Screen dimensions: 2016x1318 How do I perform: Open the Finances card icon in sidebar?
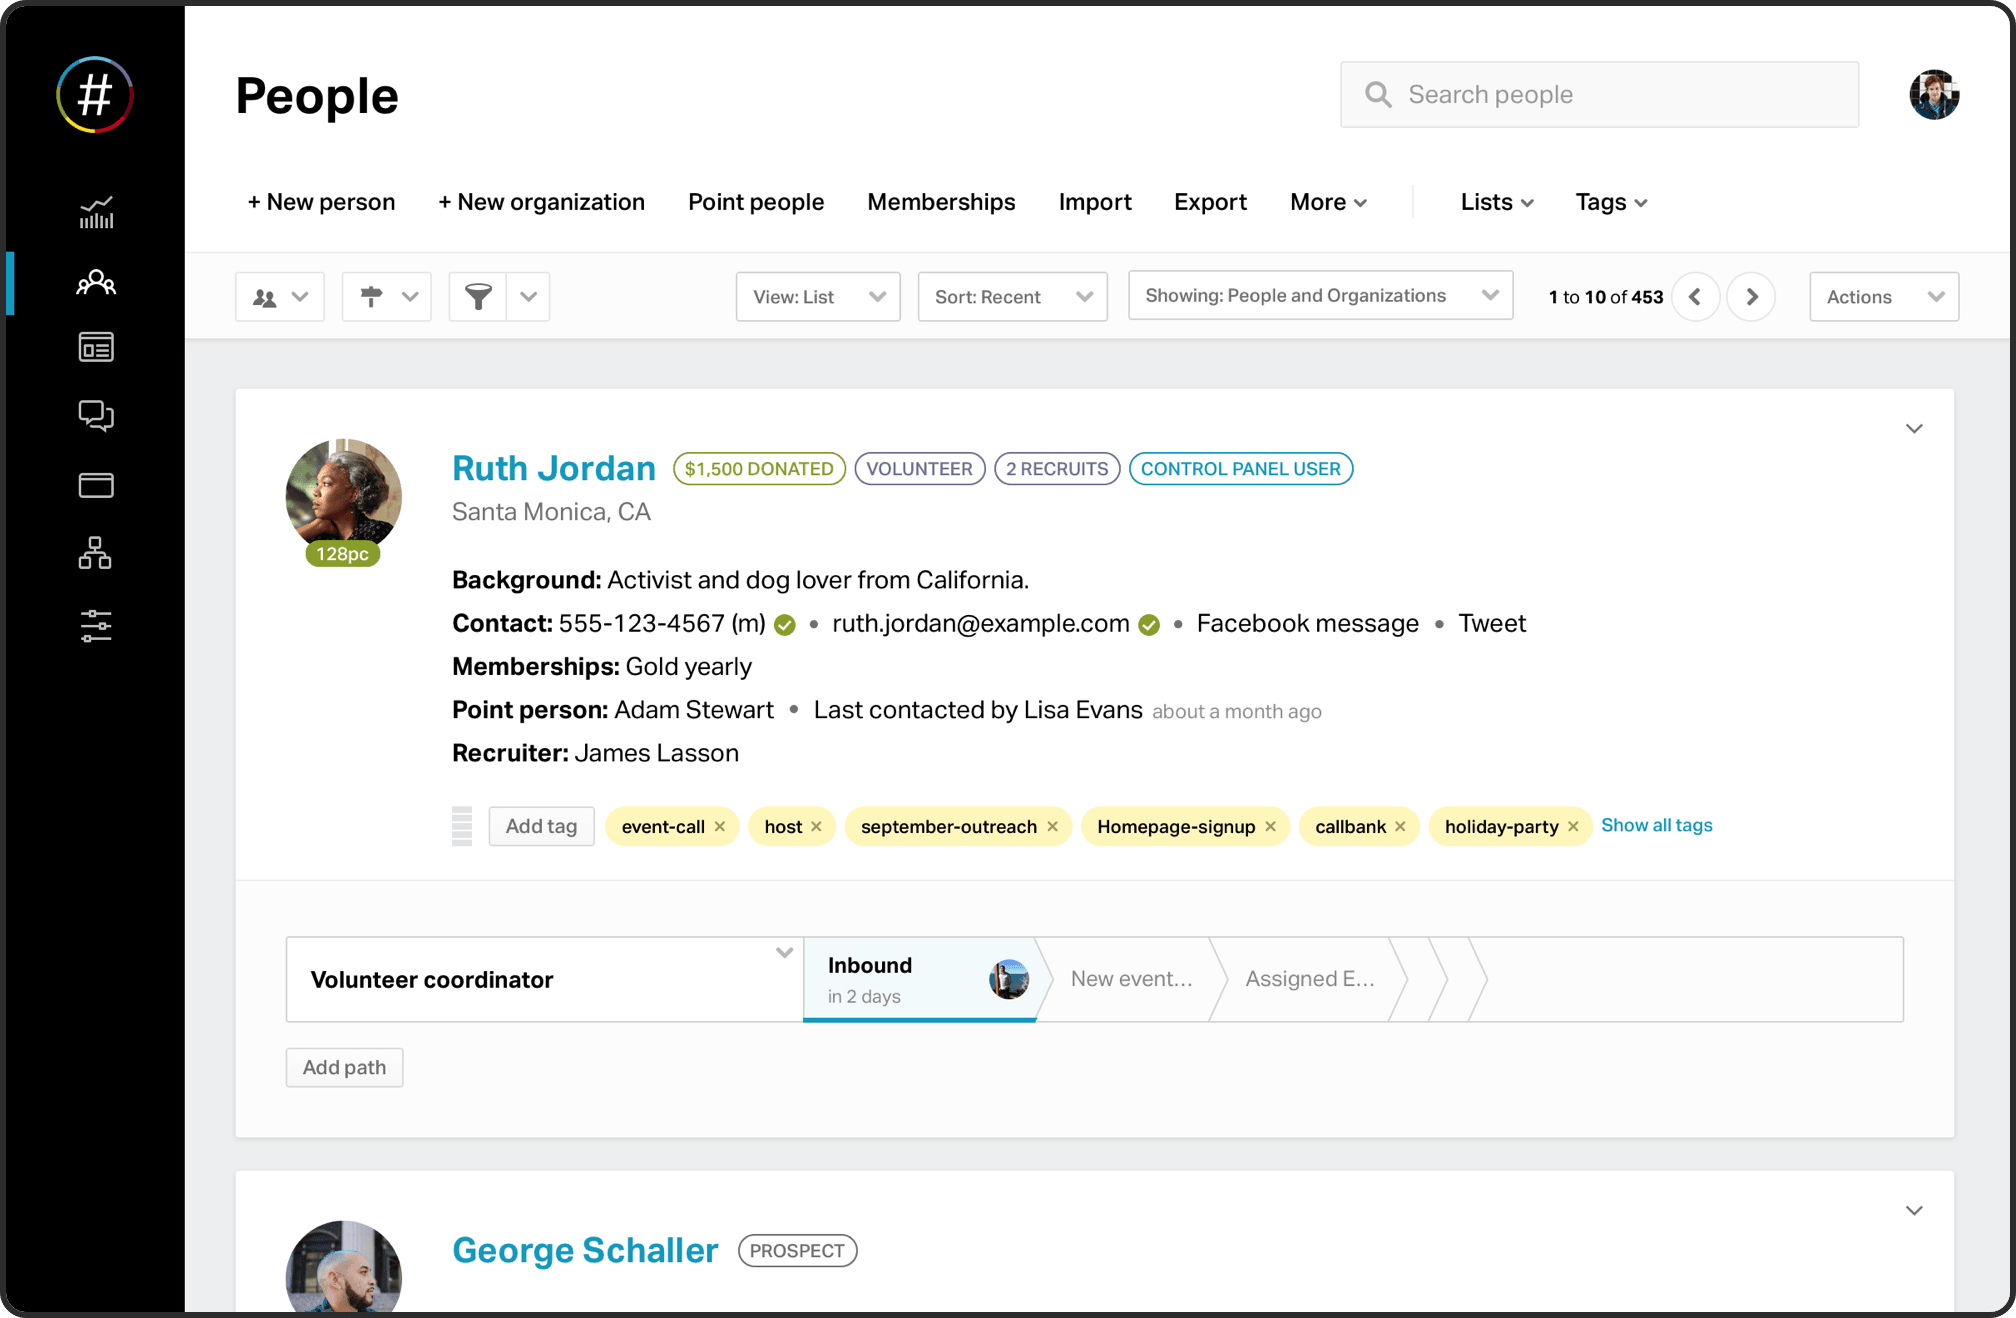tap(96, 485)
